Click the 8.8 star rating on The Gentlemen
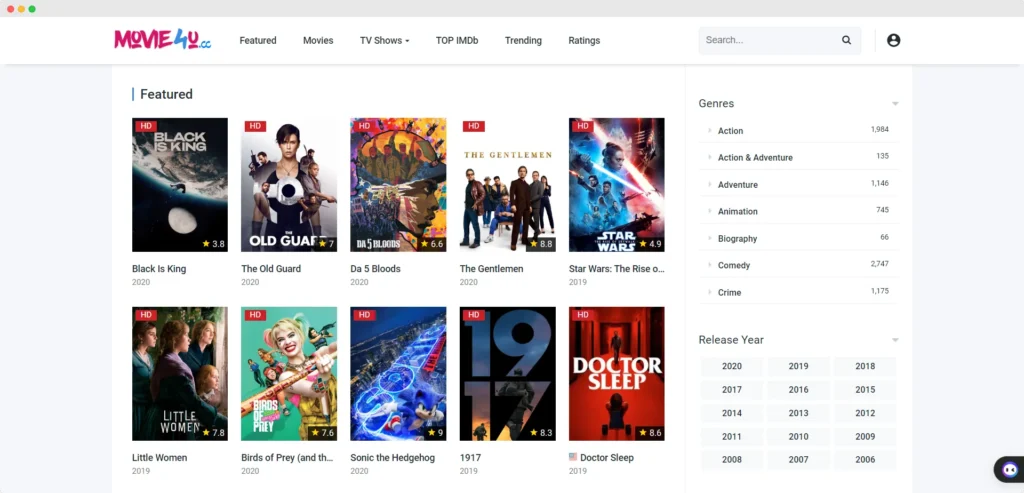Image resolution: width=1024 pixels, height=493 pixels. point(541,244)
